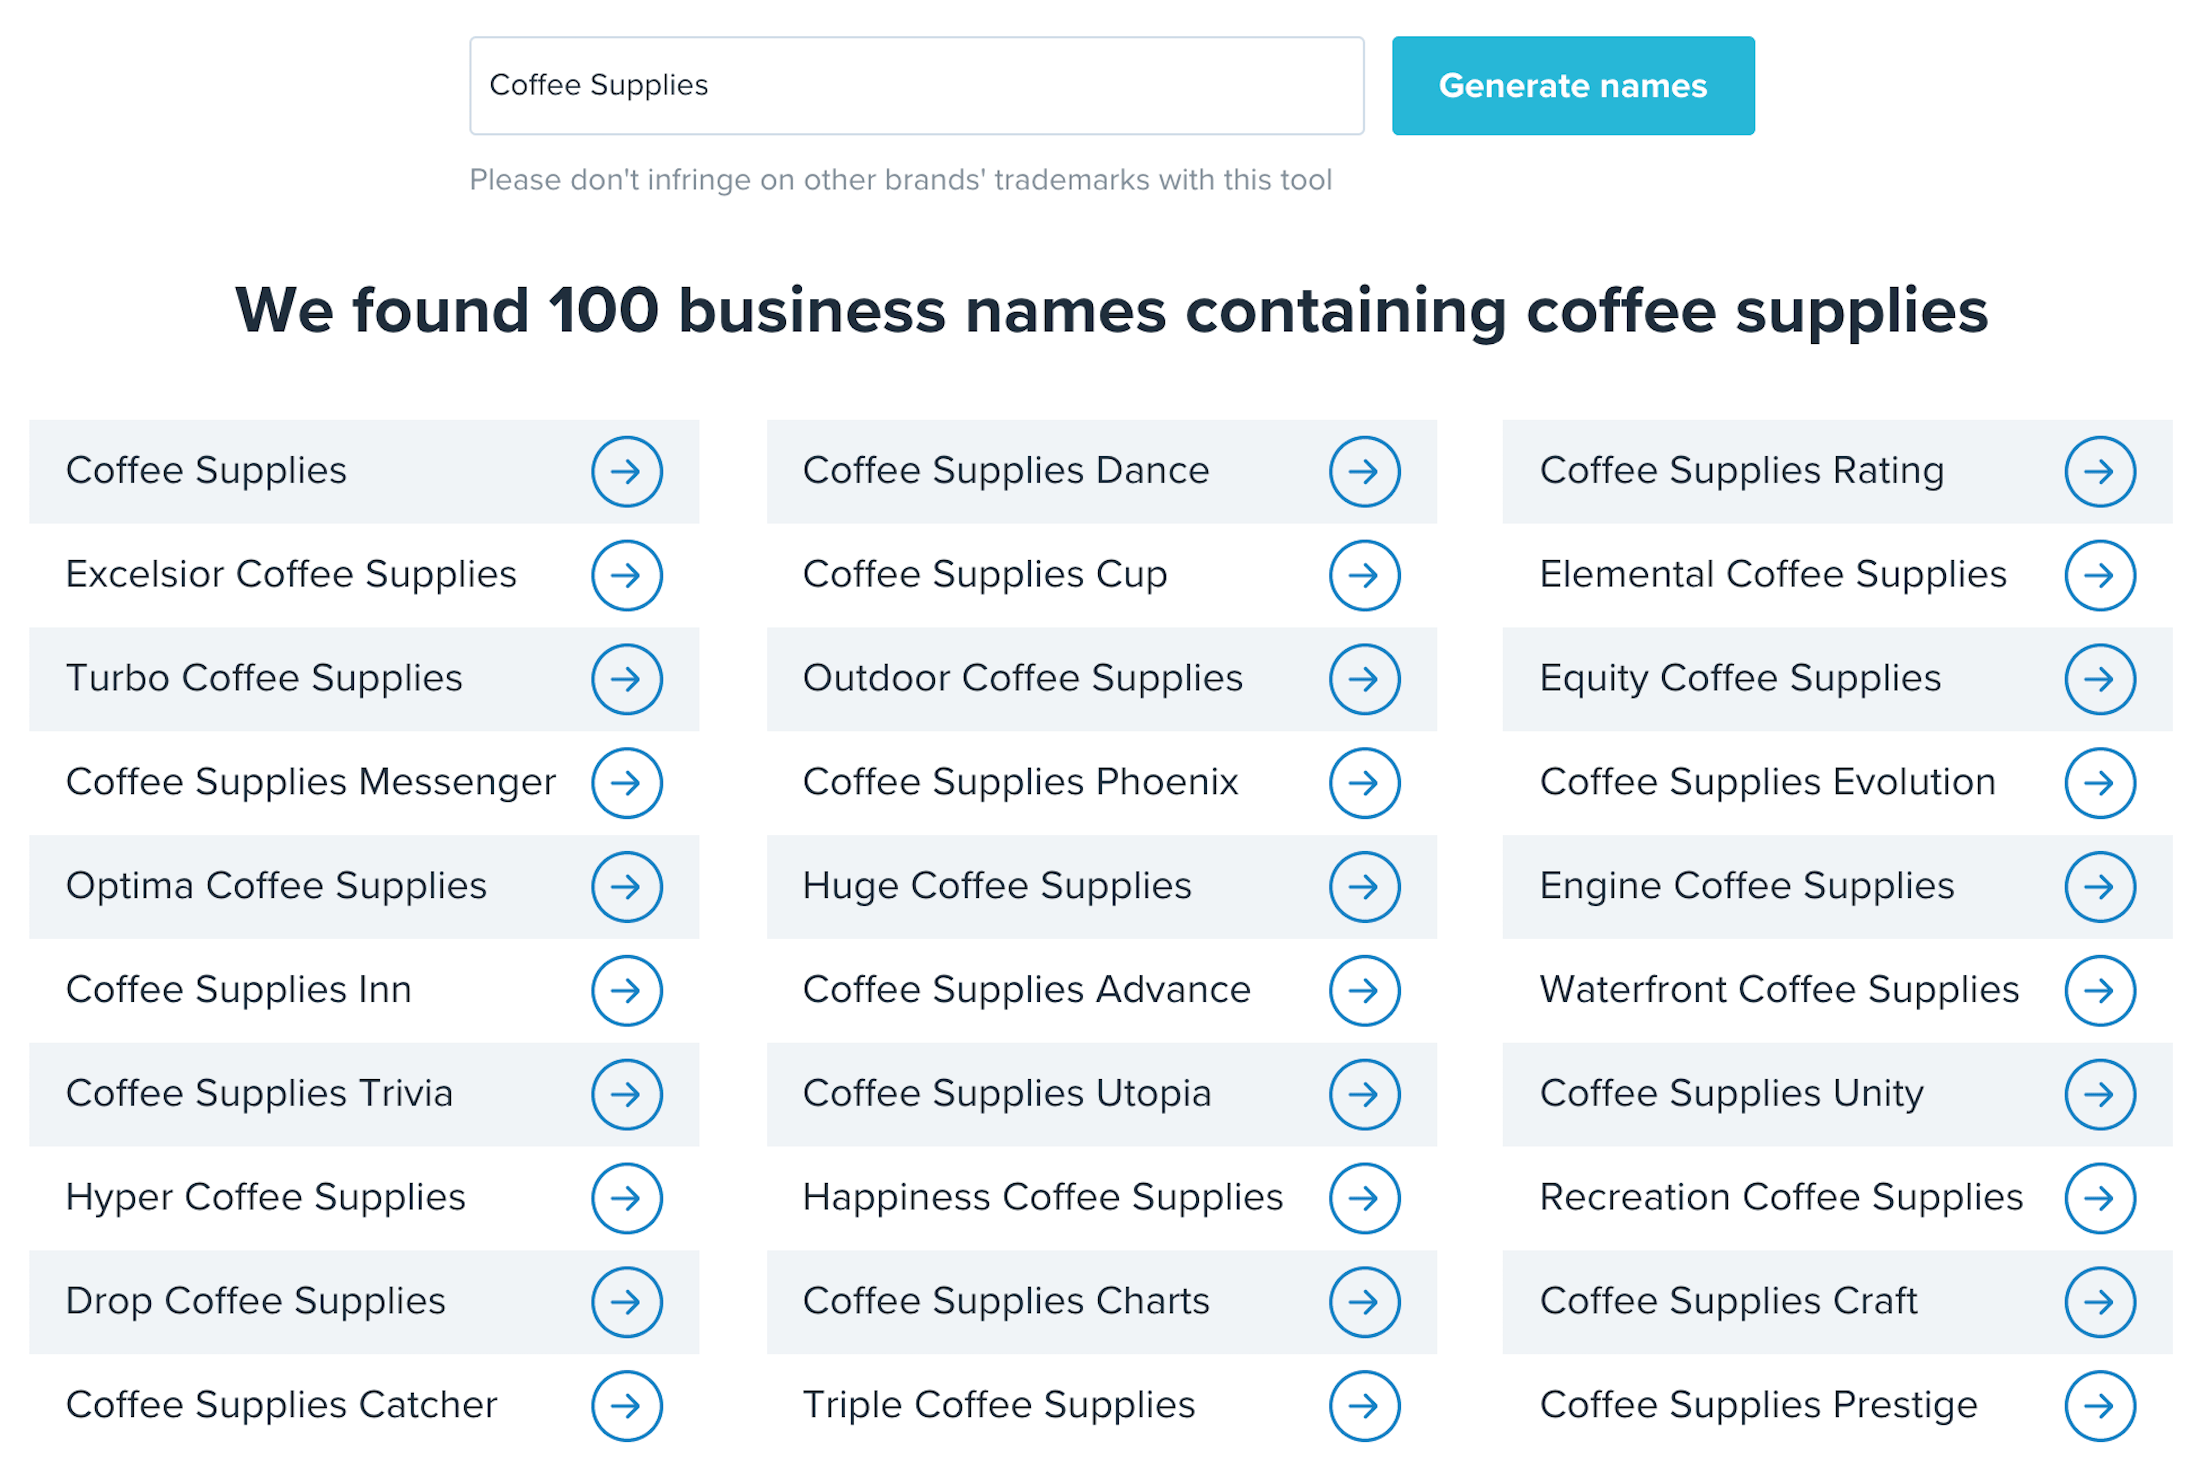Click arrow next to Coffee Supplies Prestige
This screenshot has height=1458, width=2200.
click(2099, 1405)
